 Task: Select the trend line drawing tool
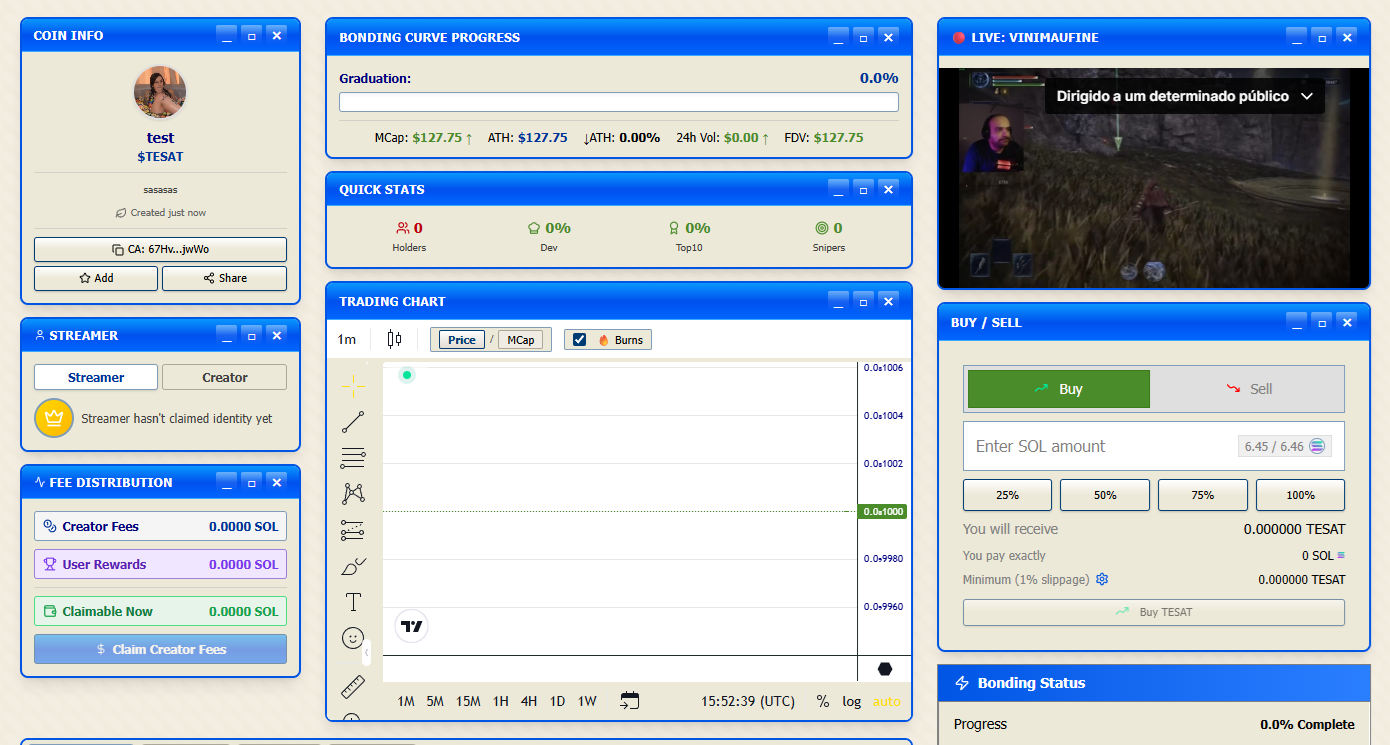point(353,422)
